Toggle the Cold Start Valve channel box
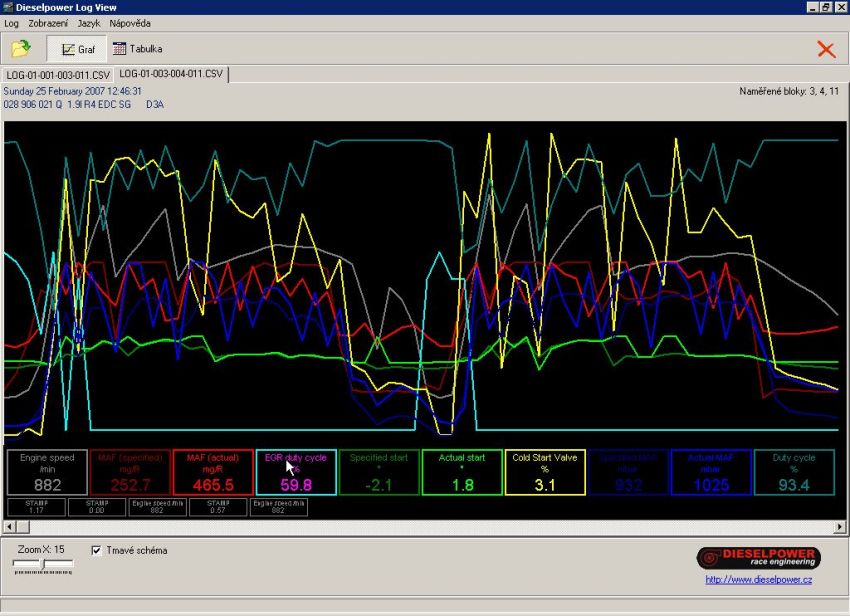Image resolution: width=850 pixels, height=616 pixels. [x=545, y=472]
